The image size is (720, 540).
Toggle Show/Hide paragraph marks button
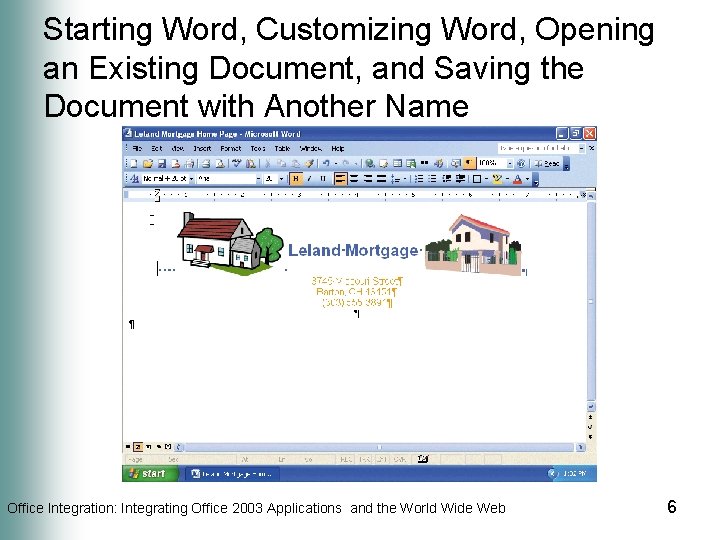pyautogui.click(x=468, y=163)
